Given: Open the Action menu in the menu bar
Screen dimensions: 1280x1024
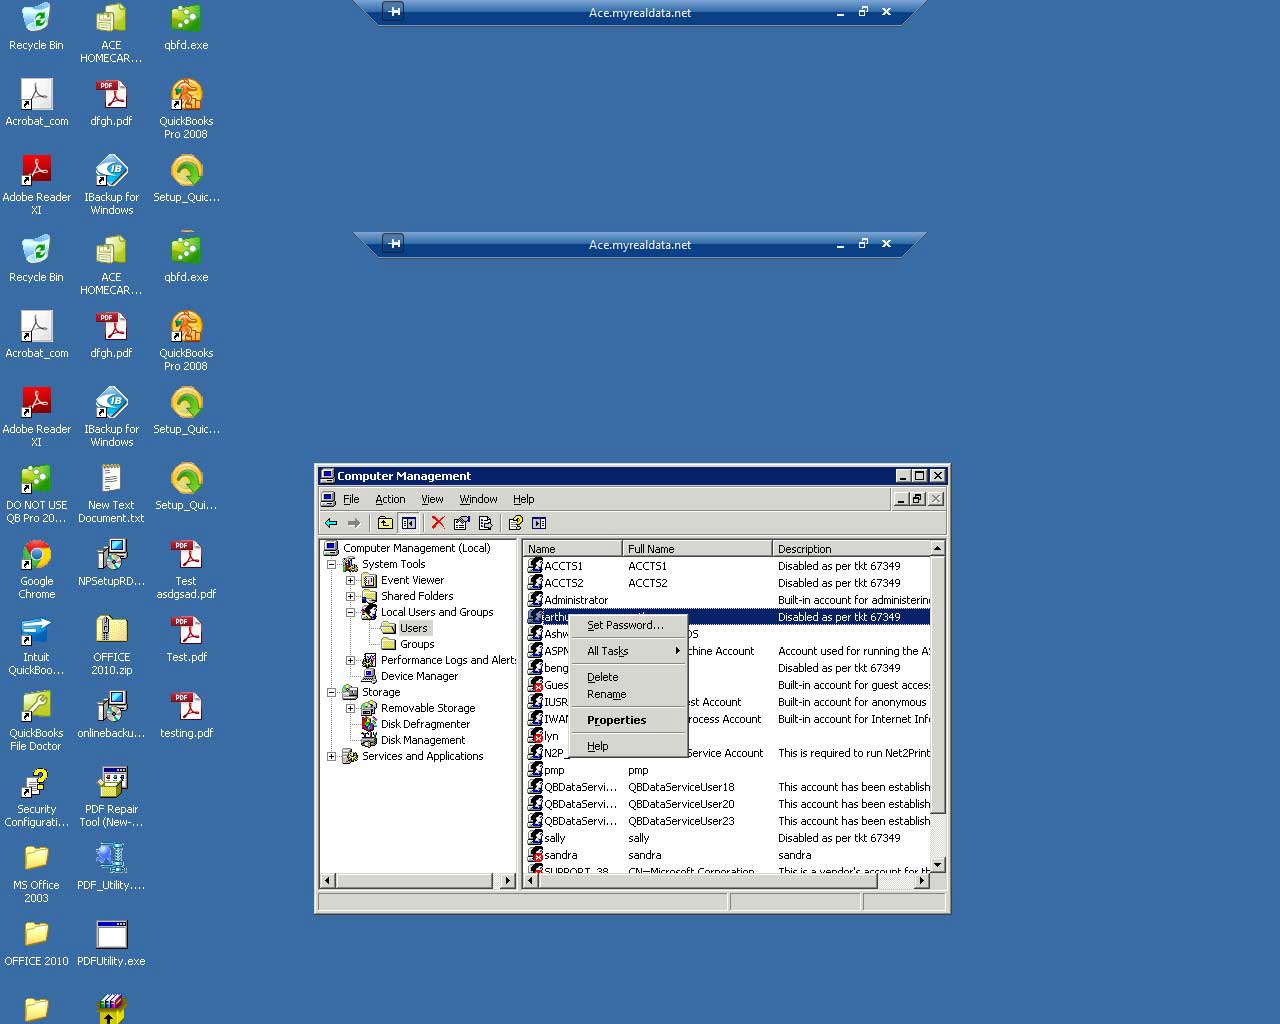Looking at the screenshot, I should click(390, 499).
